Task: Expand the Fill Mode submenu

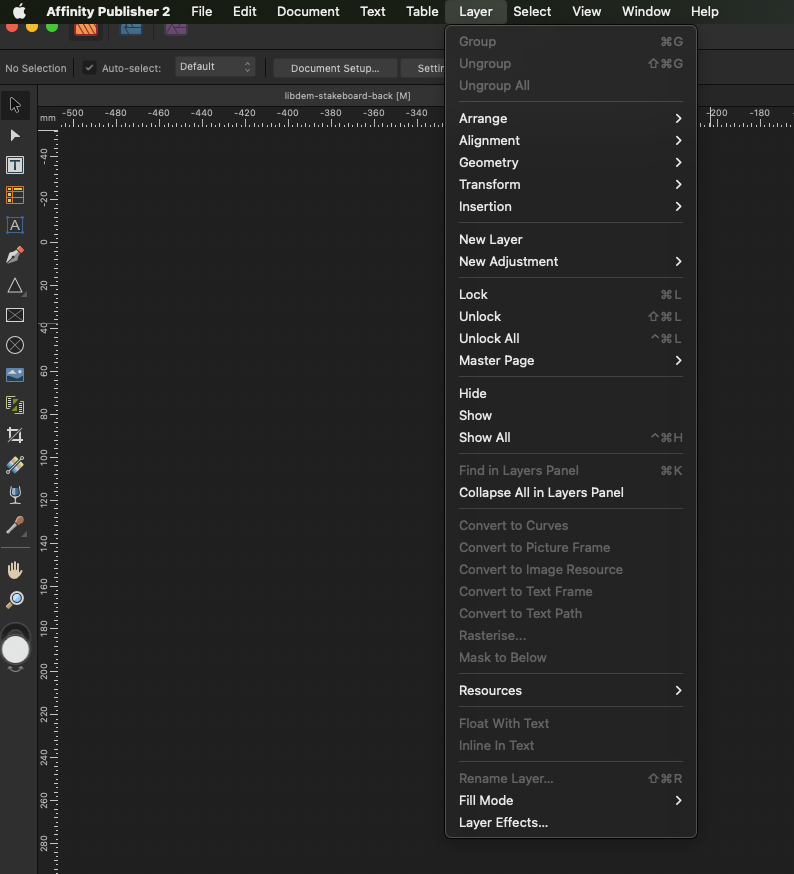Action: point(570,800)
